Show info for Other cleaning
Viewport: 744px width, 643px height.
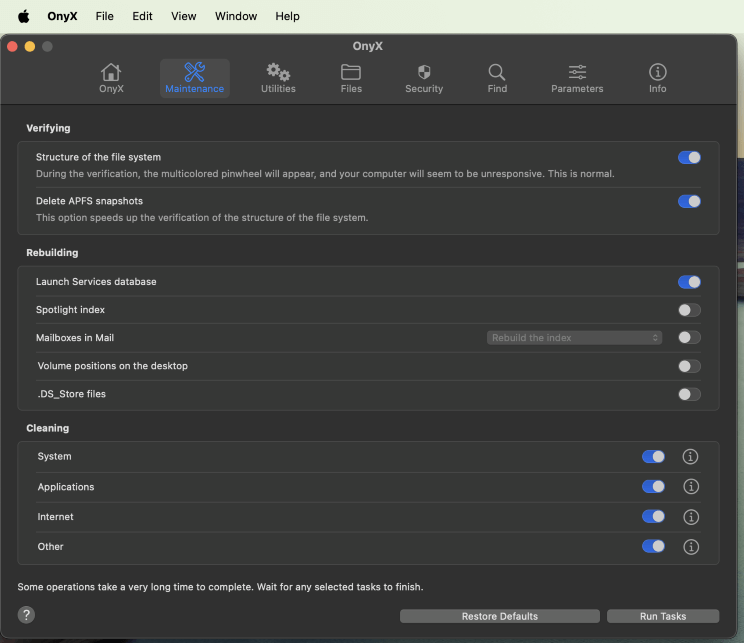(691, 547)
